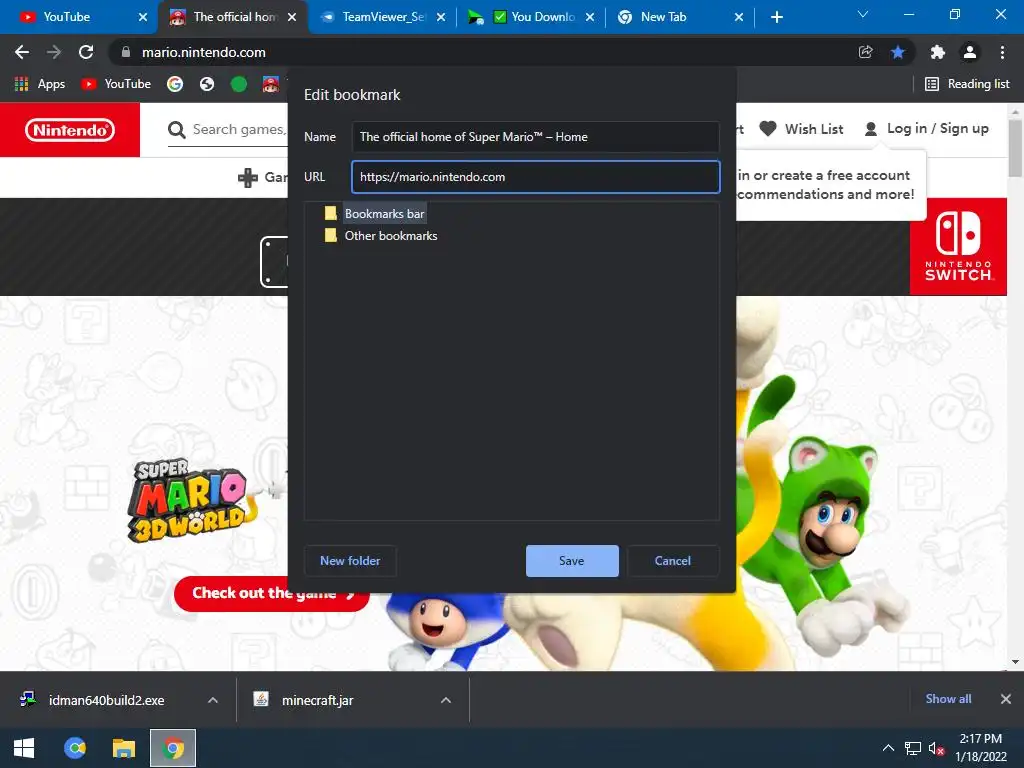Open the Wish List heart link

pyautogui.click(x=801, y=129)
